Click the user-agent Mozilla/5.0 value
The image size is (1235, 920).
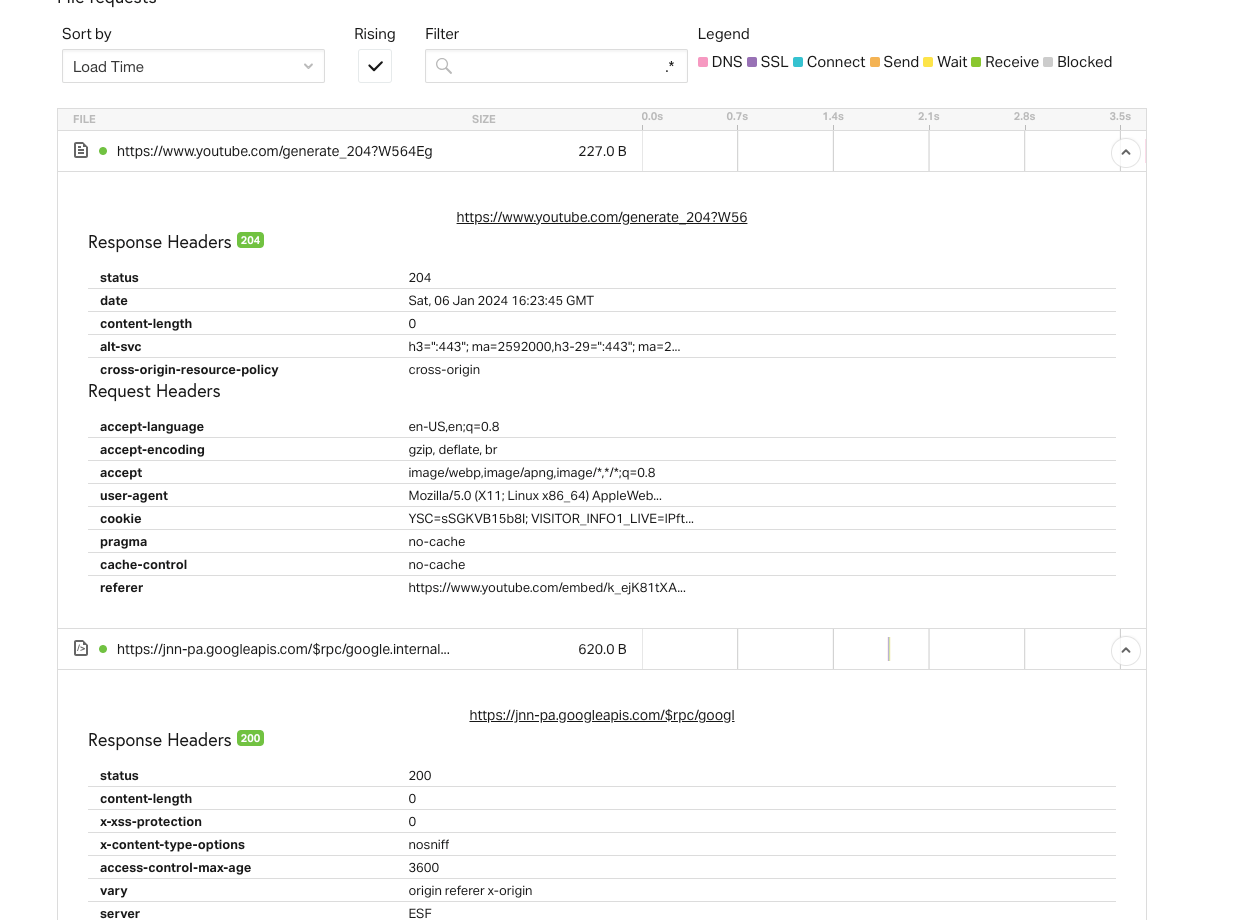pyautogui.click(x=535, y=495)
